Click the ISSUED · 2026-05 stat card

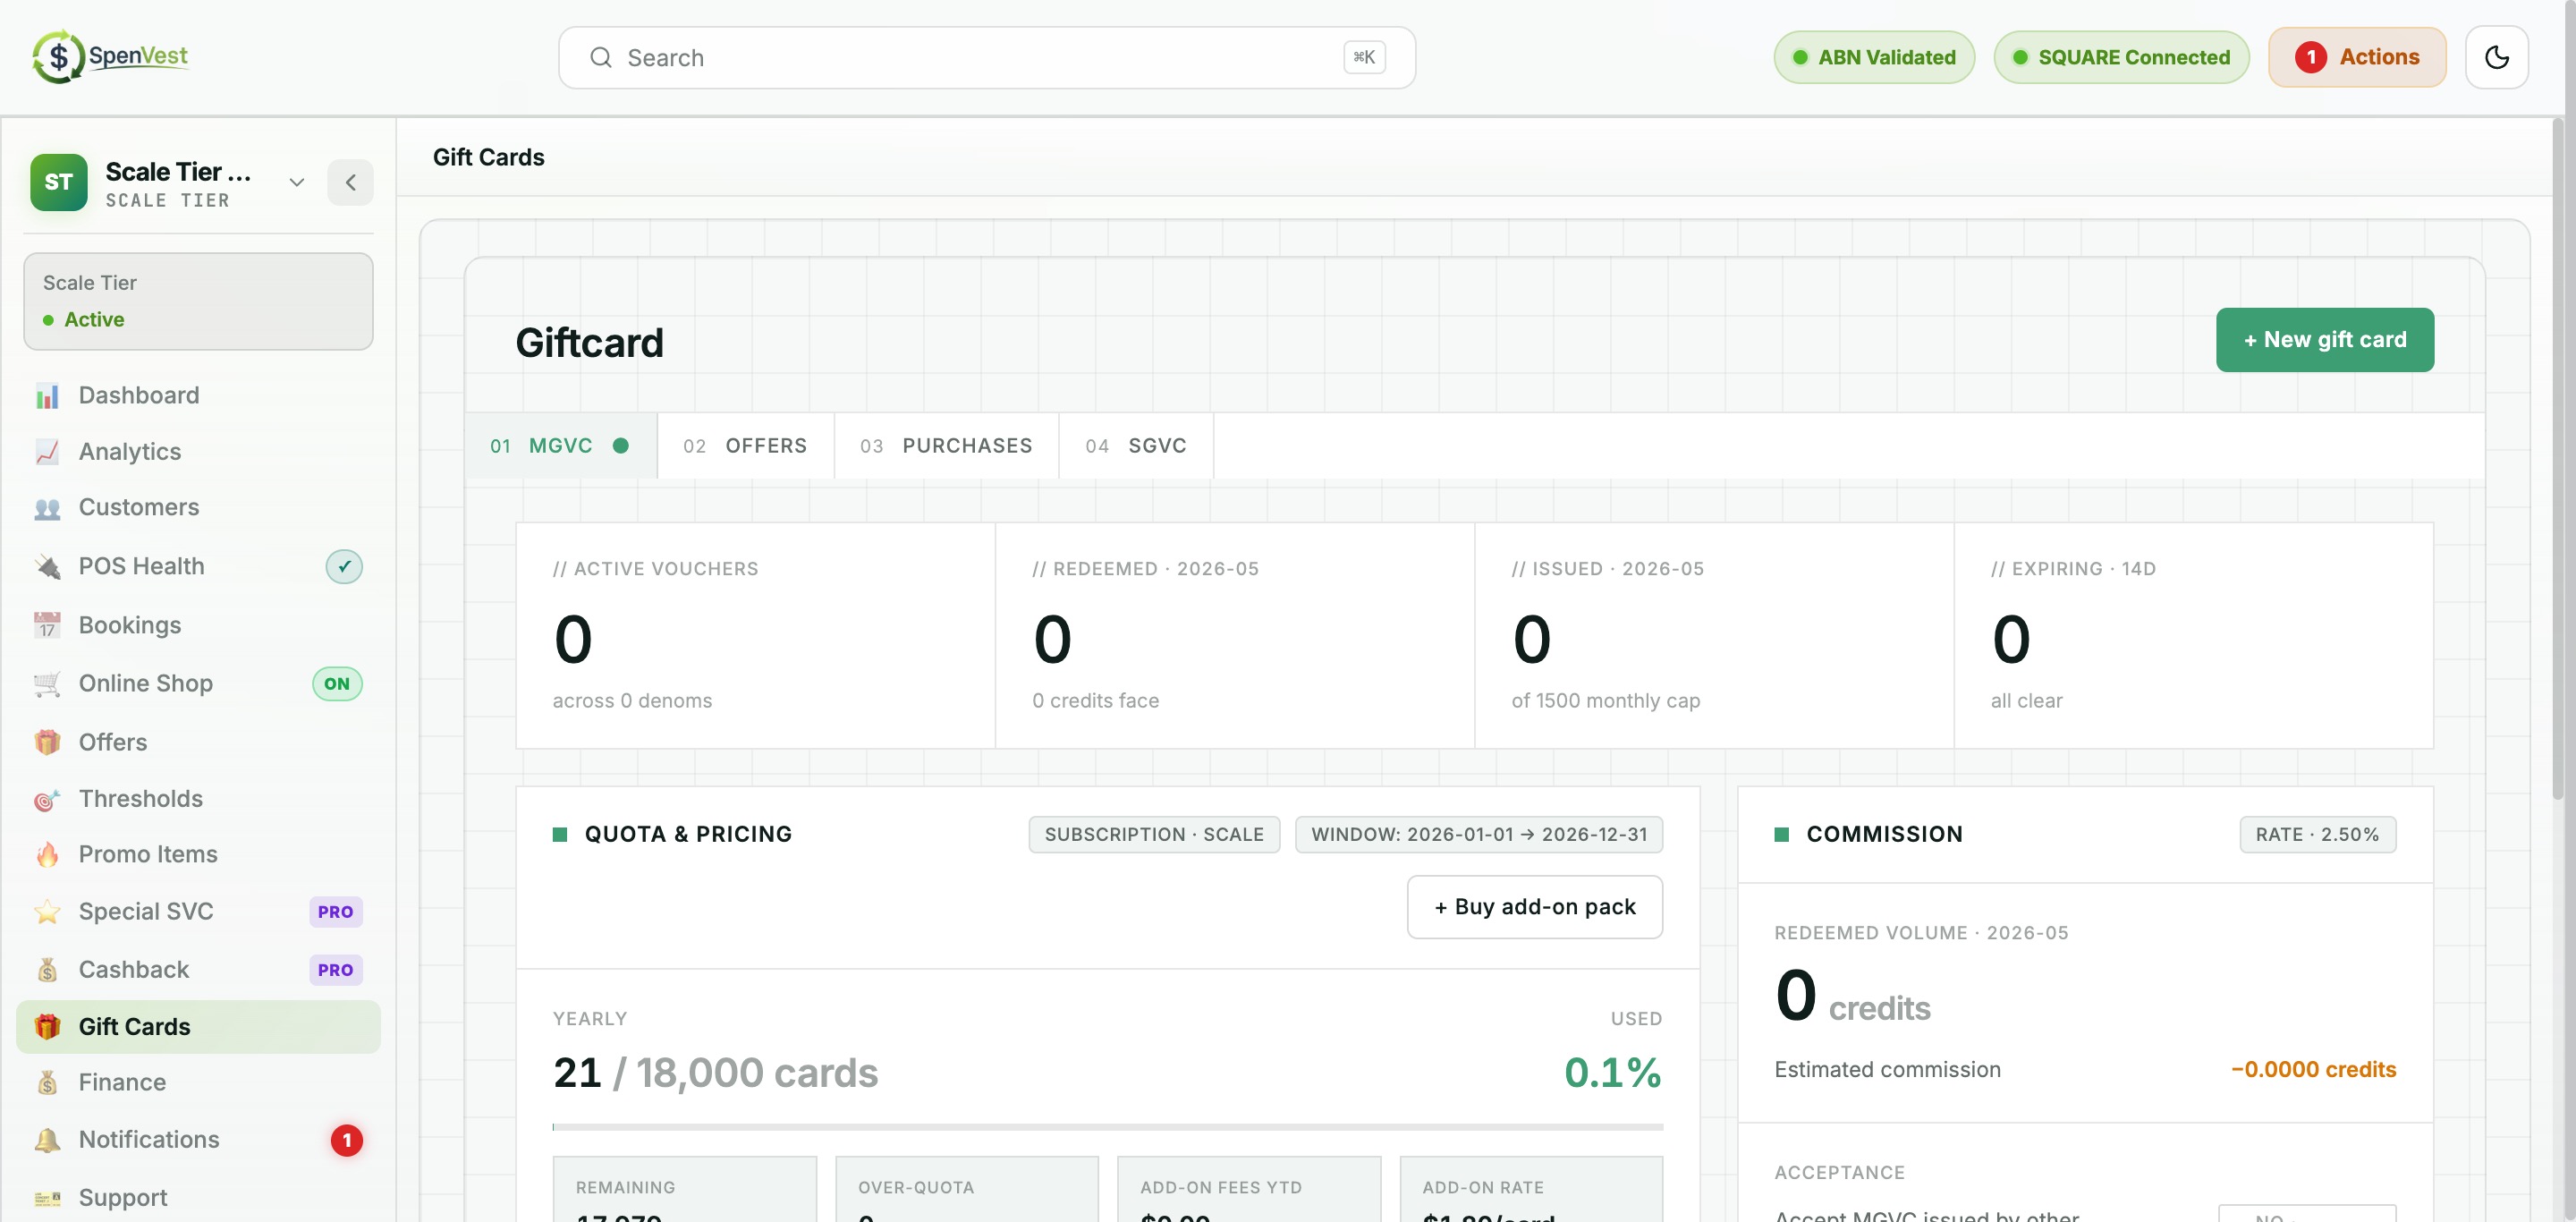1713,636
